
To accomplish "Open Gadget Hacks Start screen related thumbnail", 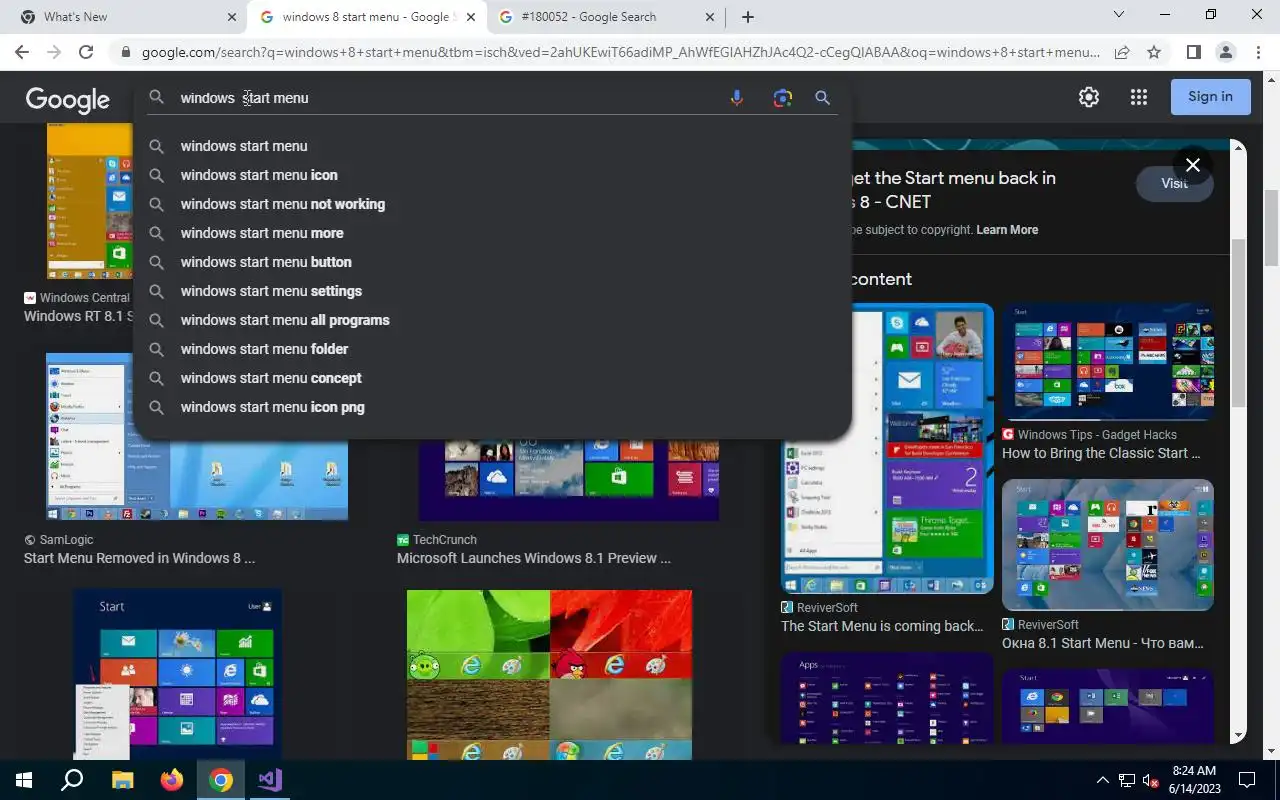I will point(1108,362).
